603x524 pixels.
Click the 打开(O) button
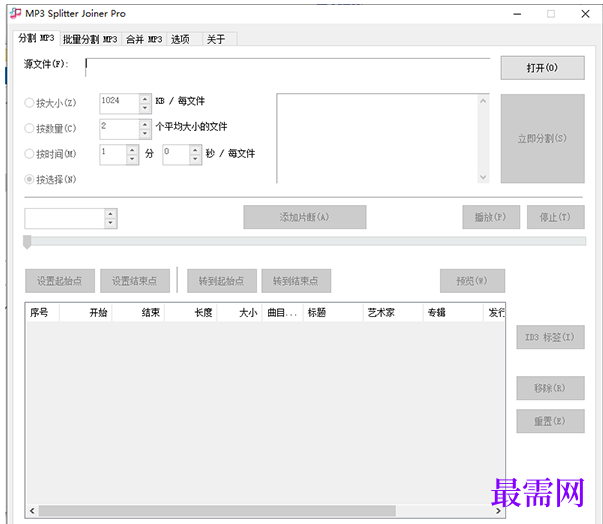[x=542, y=68]
